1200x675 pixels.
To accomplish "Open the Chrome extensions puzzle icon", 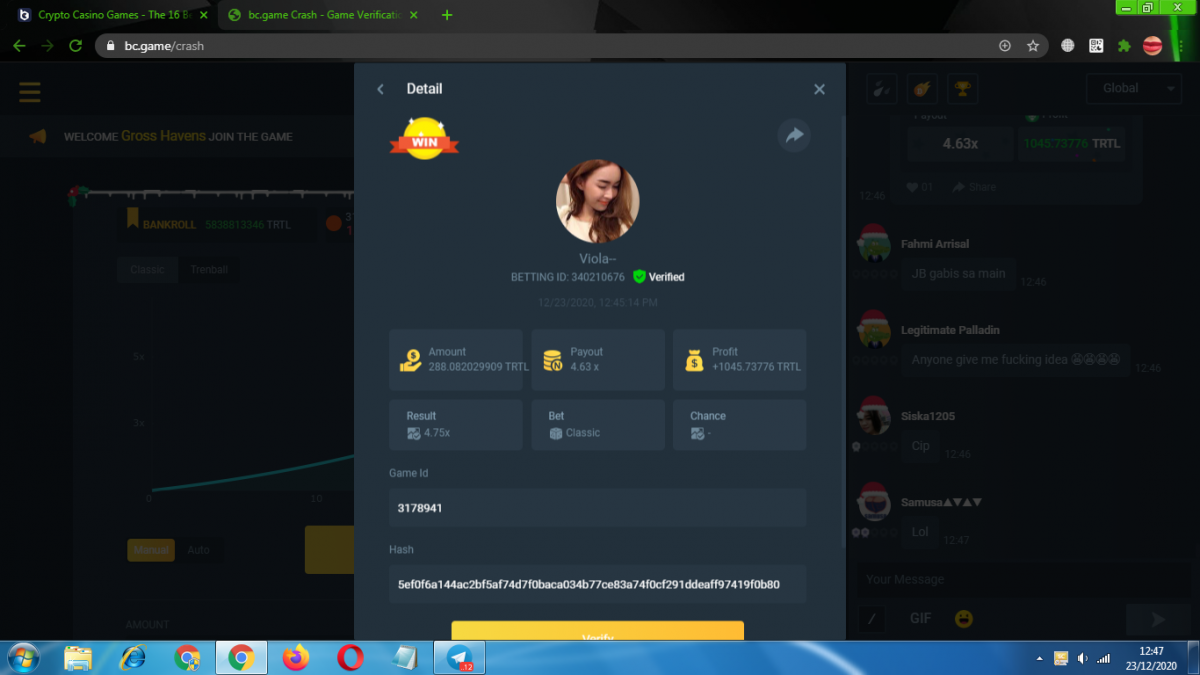I will pyautogui.click(x=1124, y=46).
